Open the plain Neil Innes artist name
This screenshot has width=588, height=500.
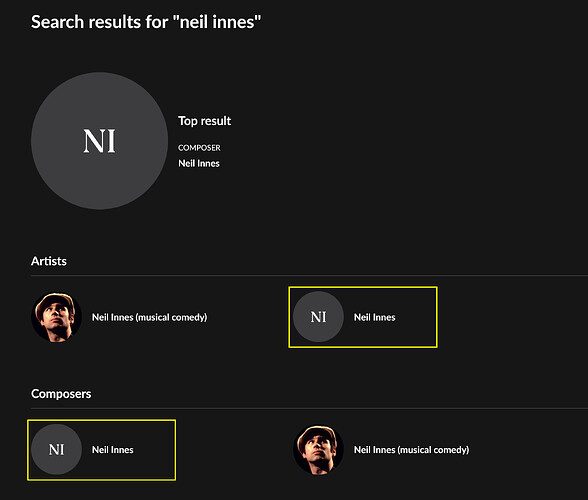pyautogui.click(x=374, y=317)
